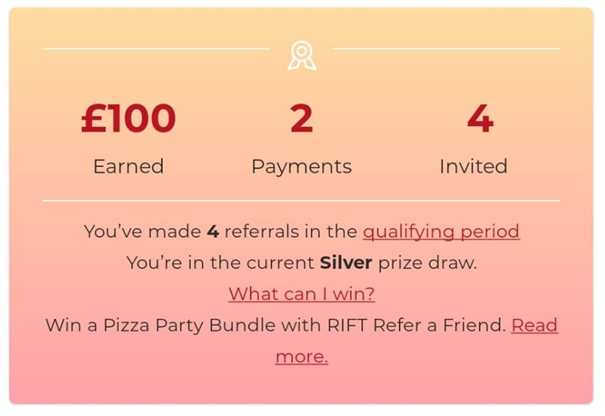Click the "prize draw." text
605x416 pixels.
428,263
